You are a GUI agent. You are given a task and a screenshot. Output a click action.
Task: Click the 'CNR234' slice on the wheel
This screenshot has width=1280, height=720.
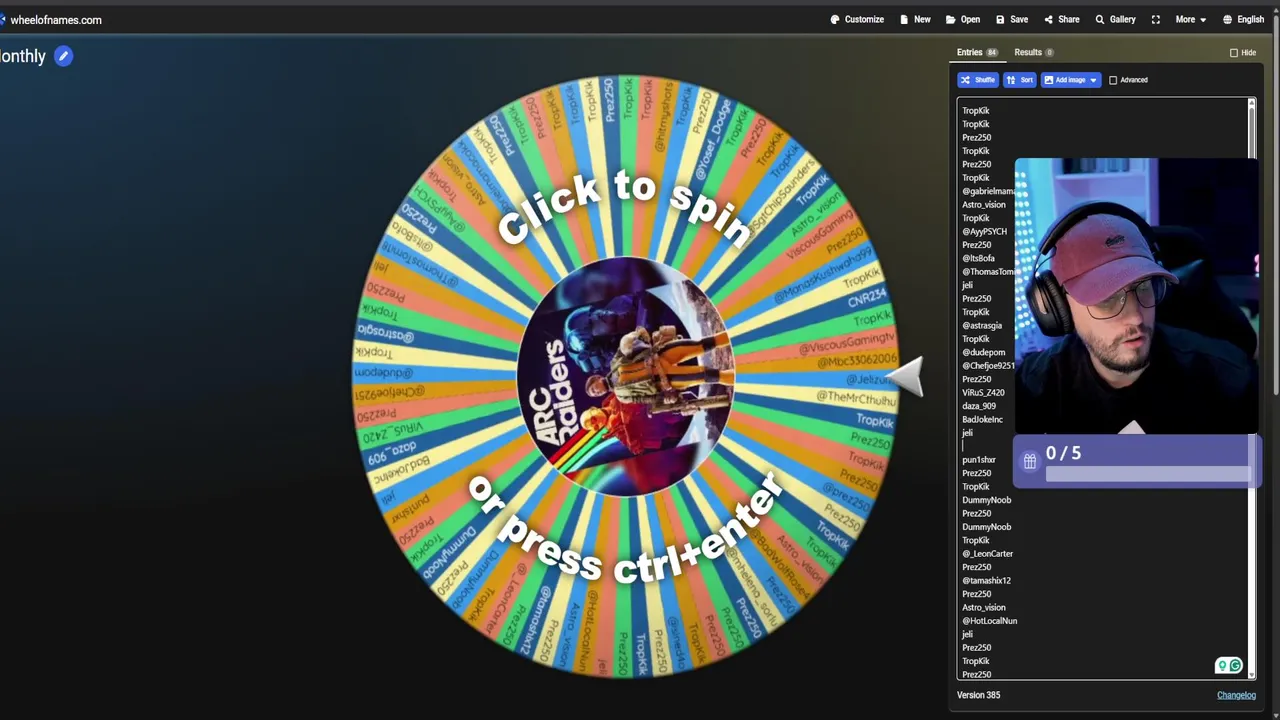pyautogui.click(x=866, y=300)
